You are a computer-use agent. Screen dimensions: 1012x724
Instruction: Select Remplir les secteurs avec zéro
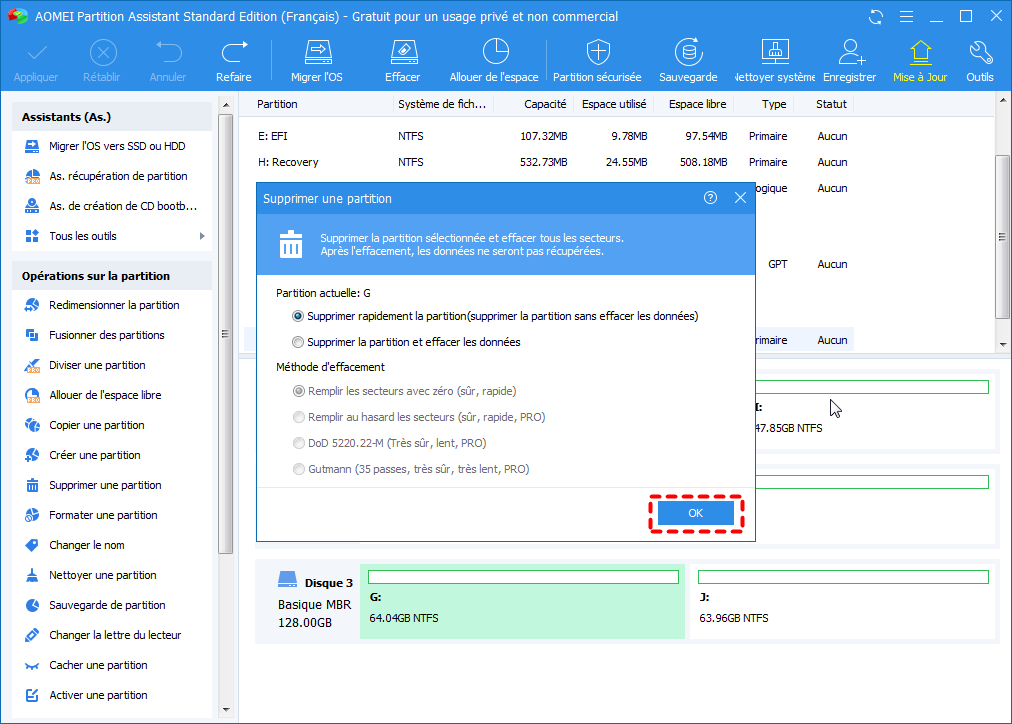pos(404,391)
